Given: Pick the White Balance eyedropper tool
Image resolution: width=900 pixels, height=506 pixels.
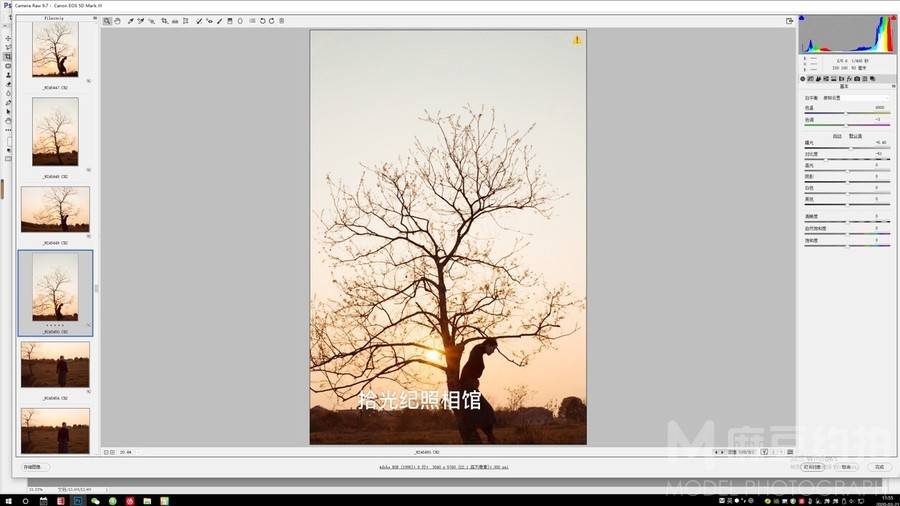Looking at the screenshot, I should coord(130,20).
